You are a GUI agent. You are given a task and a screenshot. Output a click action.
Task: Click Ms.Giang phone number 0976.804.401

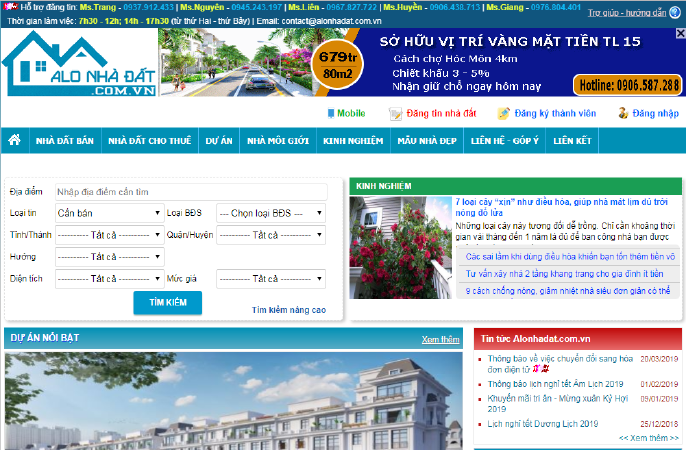pyautogui.click(x=556, y=7)
